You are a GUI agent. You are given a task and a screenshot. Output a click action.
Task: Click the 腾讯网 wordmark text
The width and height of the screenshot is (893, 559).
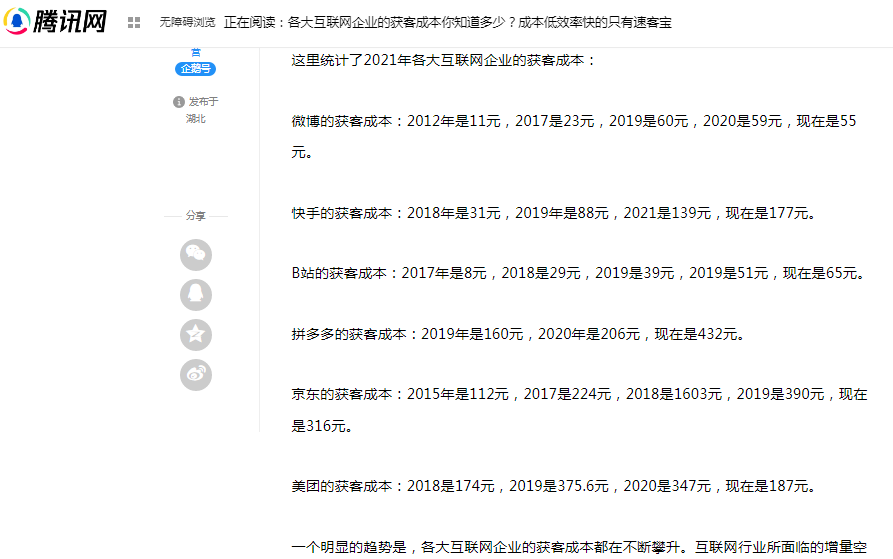69,22
